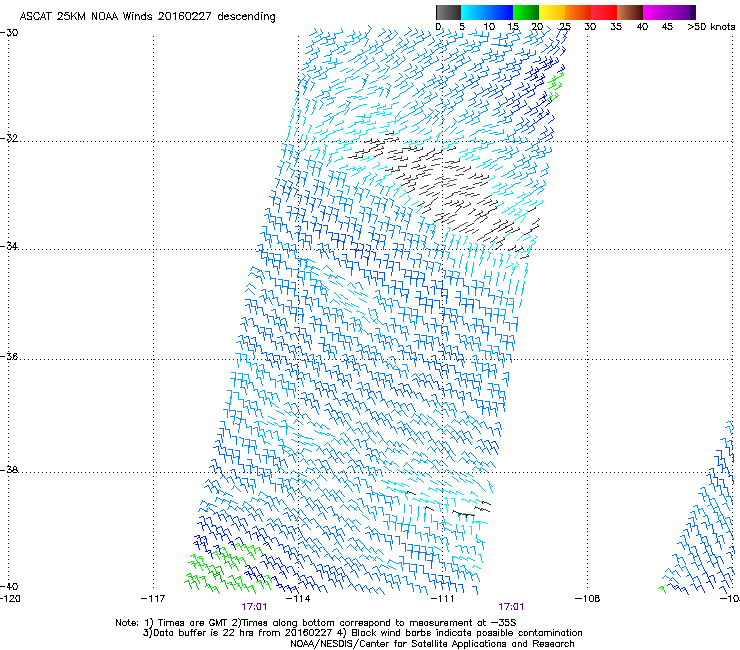Click the '-108' longitude axis label
The height and width of the screenshot is (650, 740).
coord(588,599)
